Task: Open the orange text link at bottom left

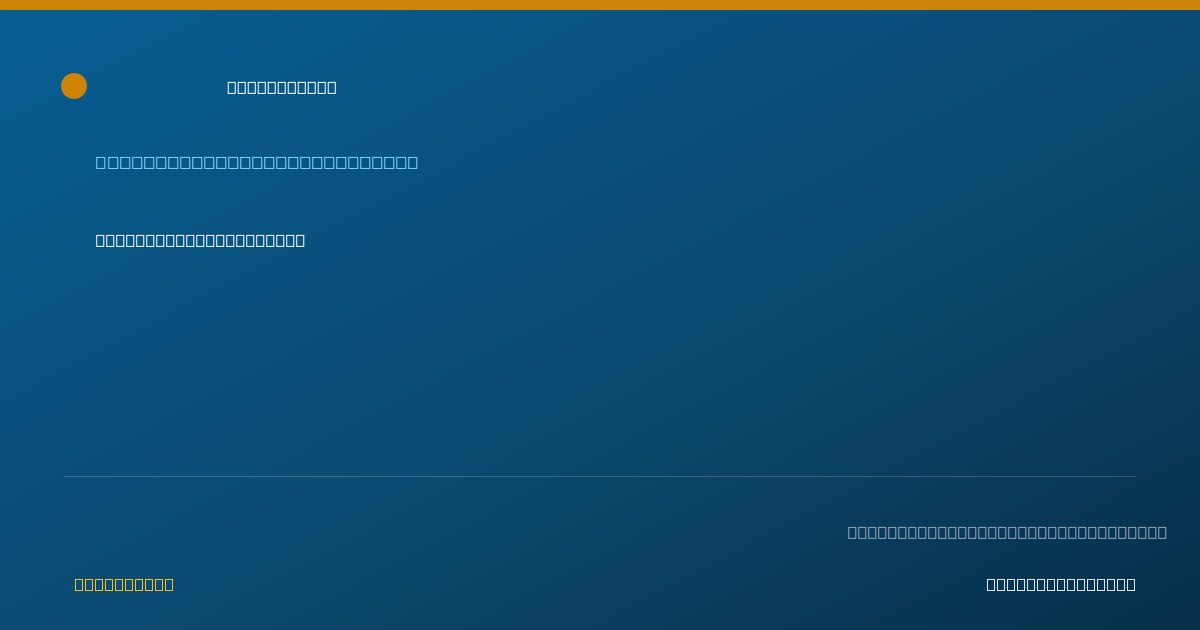Action: [124, 584]
